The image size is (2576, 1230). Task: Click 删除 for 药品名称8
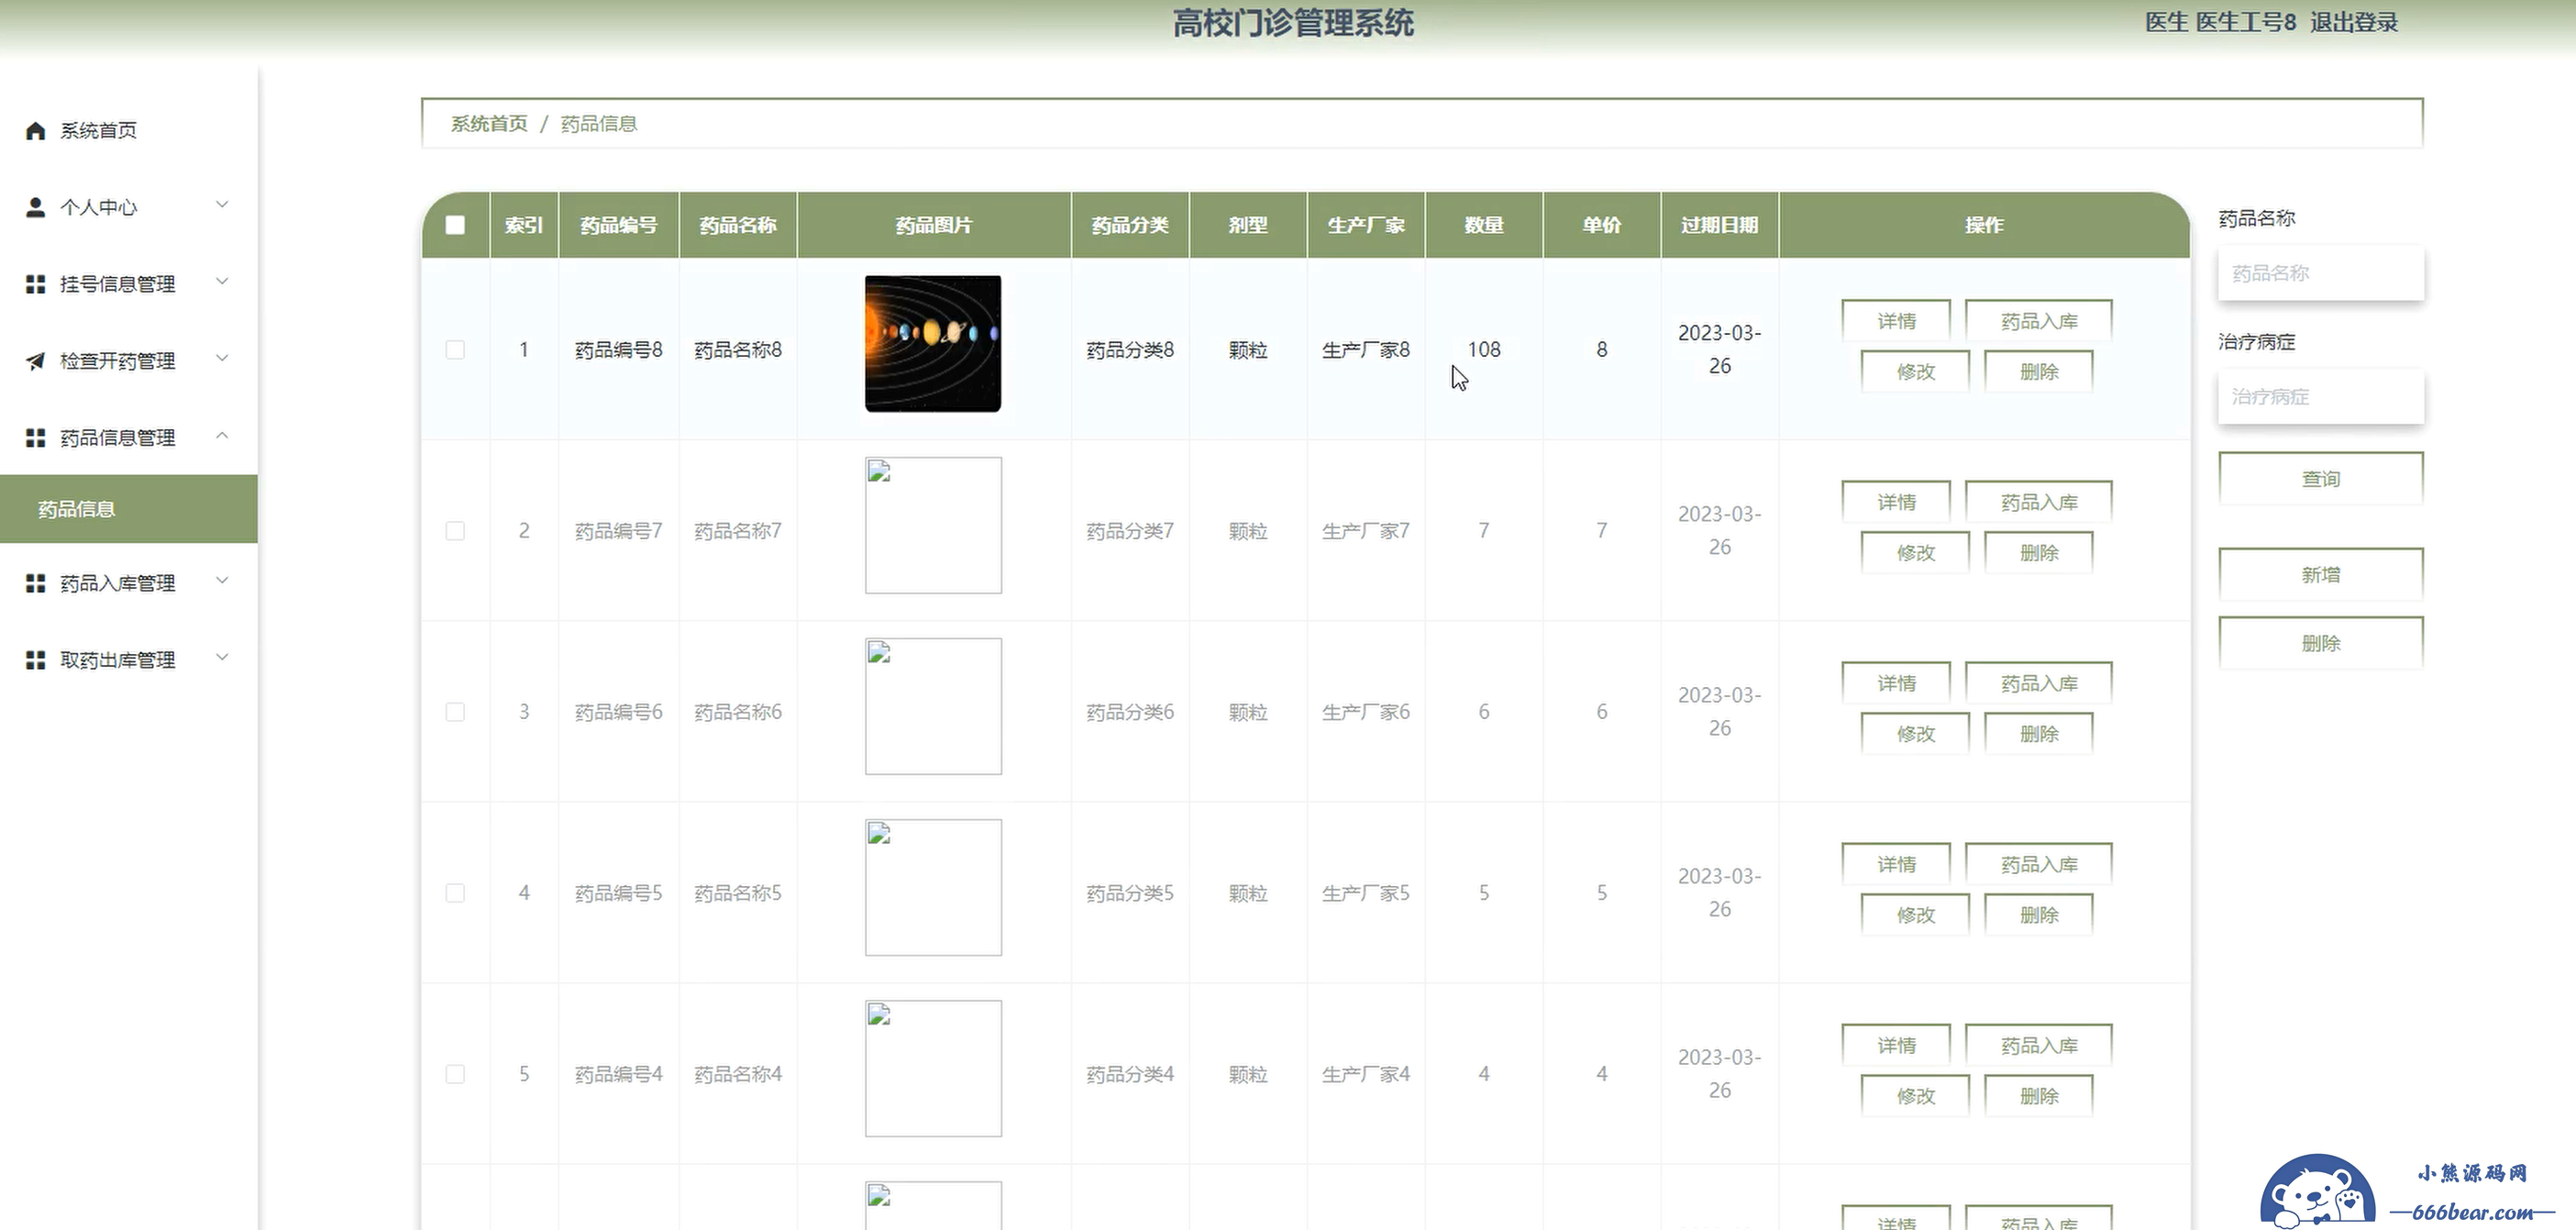2039,372
